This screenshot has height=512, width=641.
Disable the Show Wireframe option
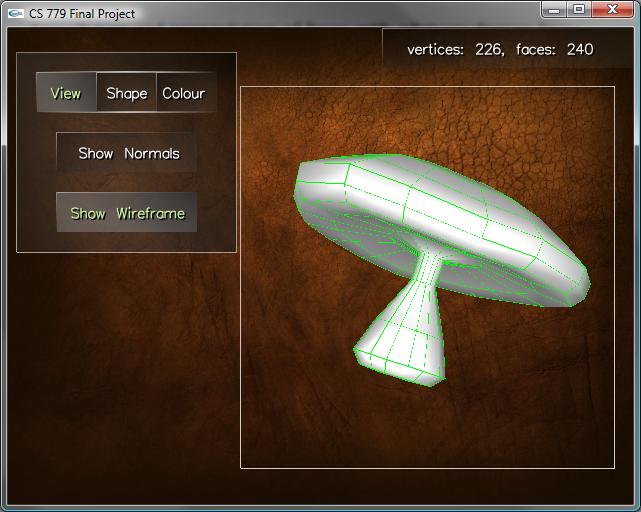[x=127, y=213]
